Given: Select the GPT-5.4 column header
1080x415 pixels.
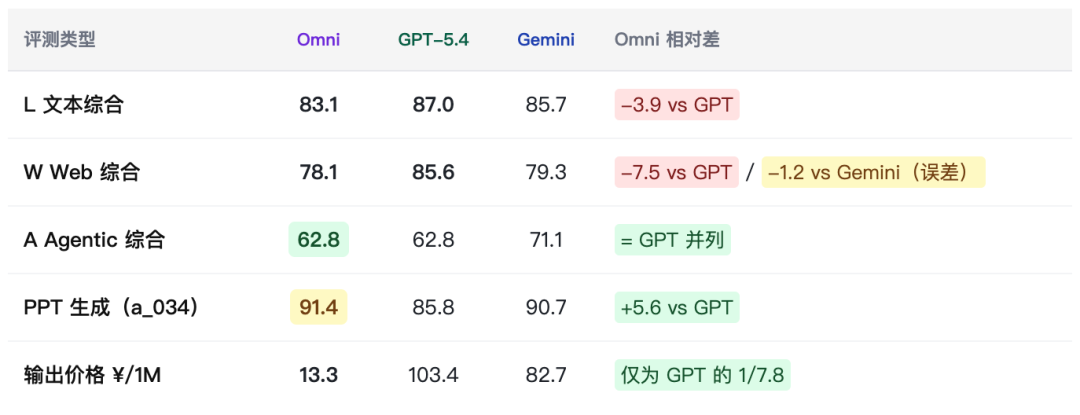Looking at the screenshot, I should pyautogui.click(x=433, y=40).
